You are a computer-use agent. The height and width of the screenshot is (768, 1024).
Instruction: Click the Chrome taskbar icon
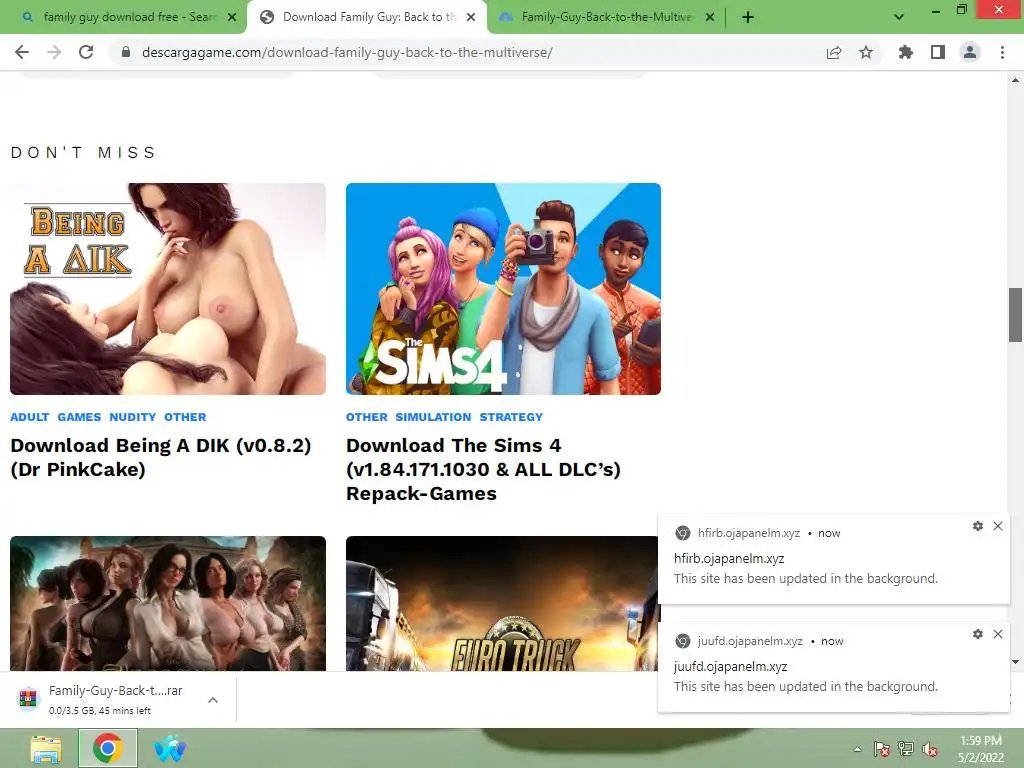tap(108, 748)
